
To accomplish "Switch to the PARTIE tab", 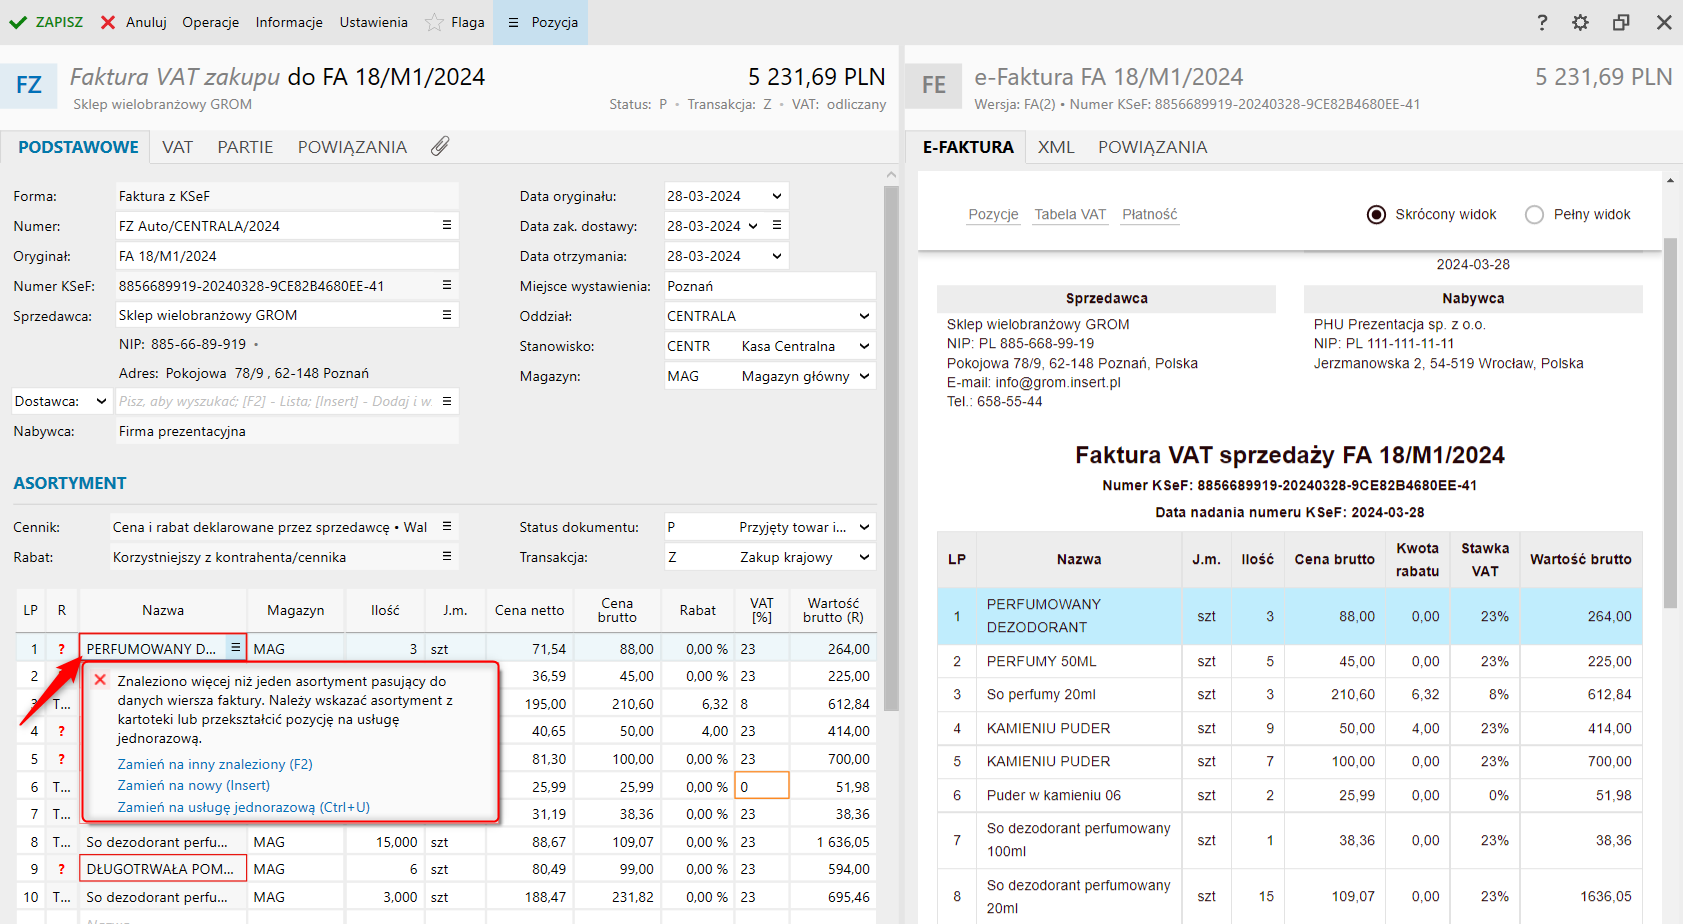I will point(245,147).
